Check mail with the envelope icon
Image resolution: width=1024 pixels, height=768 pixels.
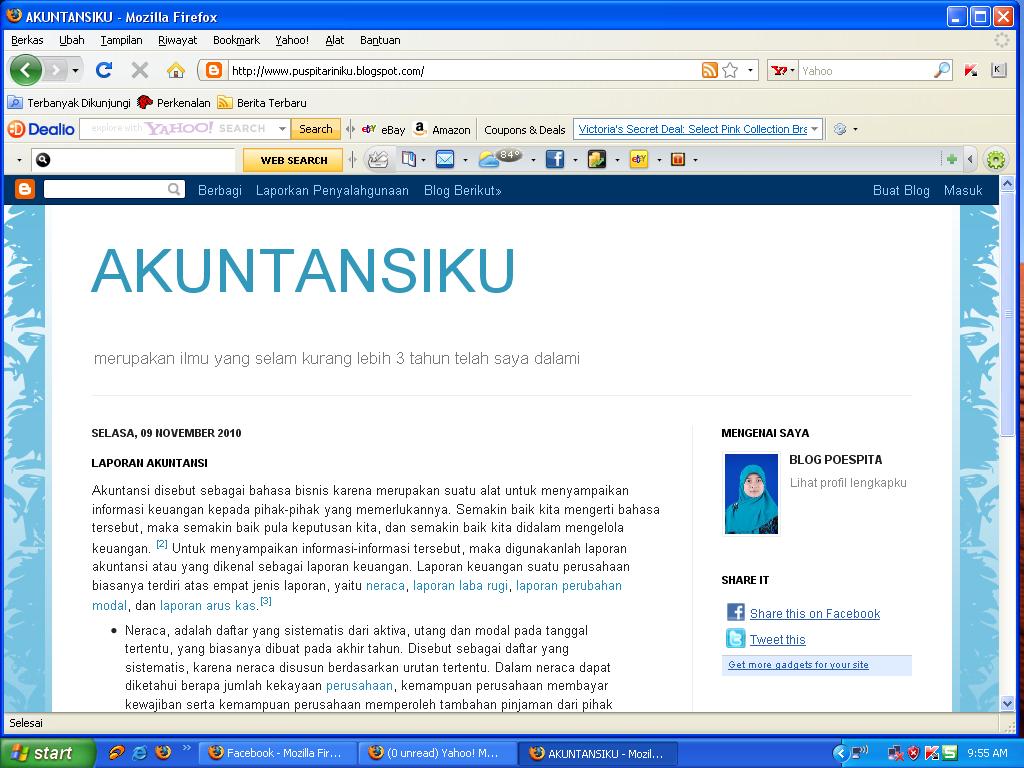tap(445, 158)
